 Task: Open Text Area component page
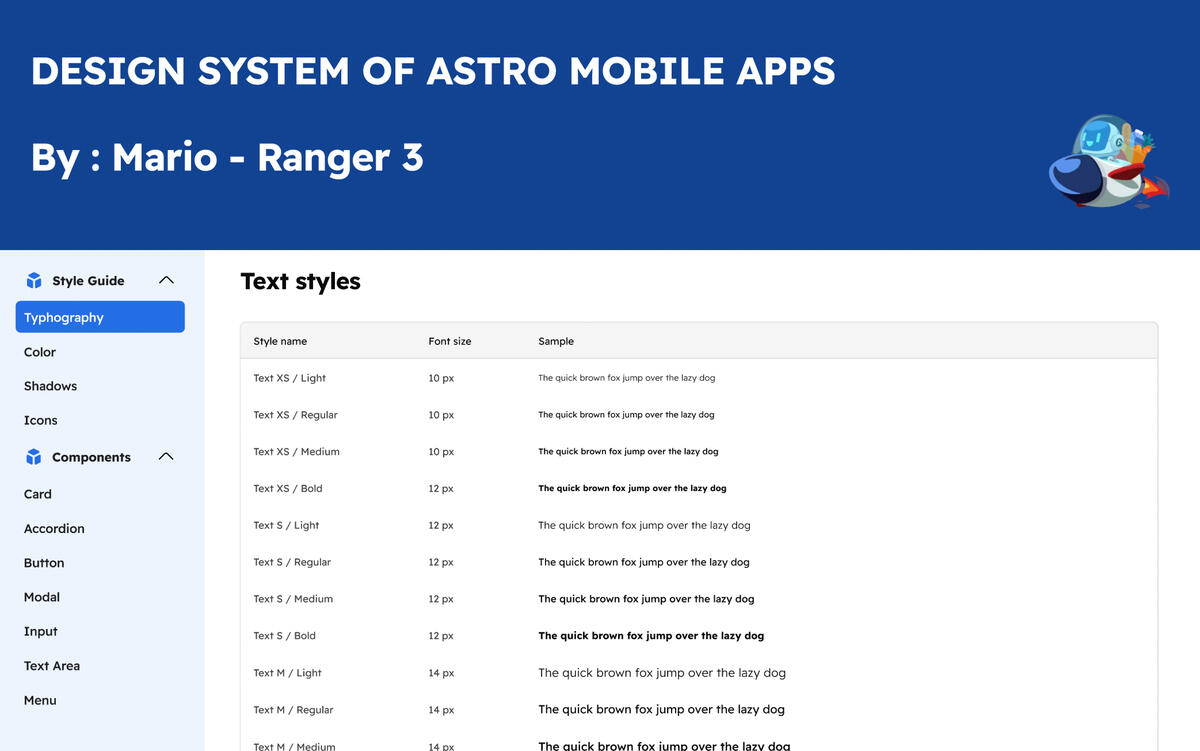click(52, 666)
